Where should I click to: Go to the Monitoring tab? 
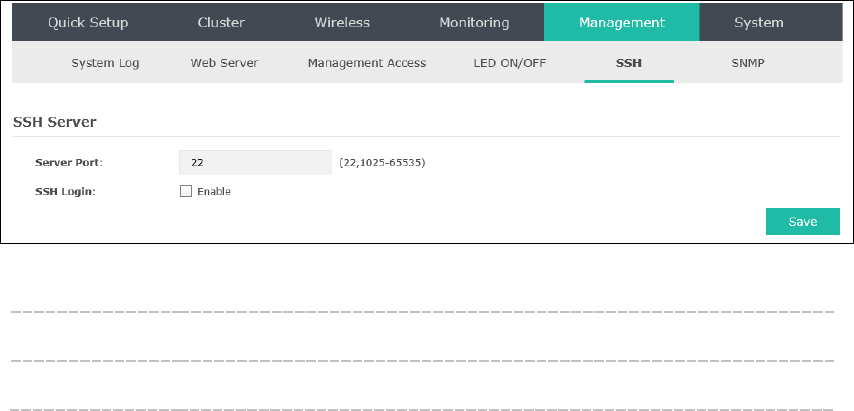coord(474,22)
